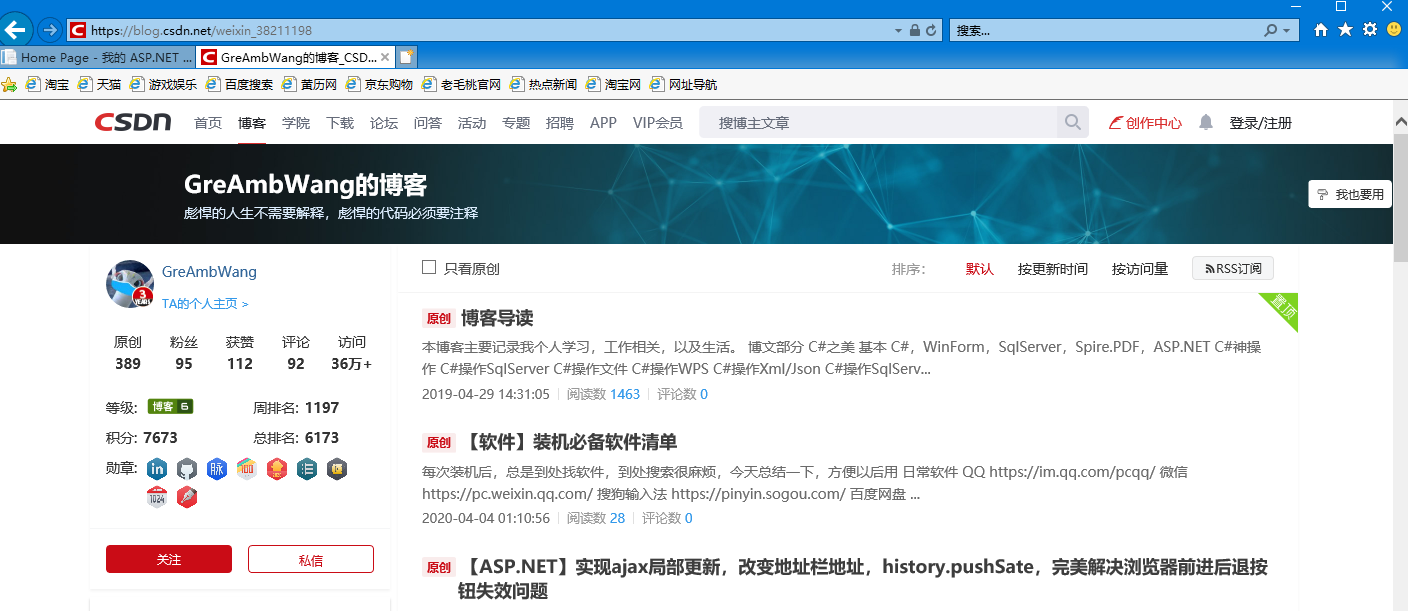Screen dimensions: 1408x611
Task: Click the green 博客 6 level badge
Action: pyautogui.click(x=170, y=407)
